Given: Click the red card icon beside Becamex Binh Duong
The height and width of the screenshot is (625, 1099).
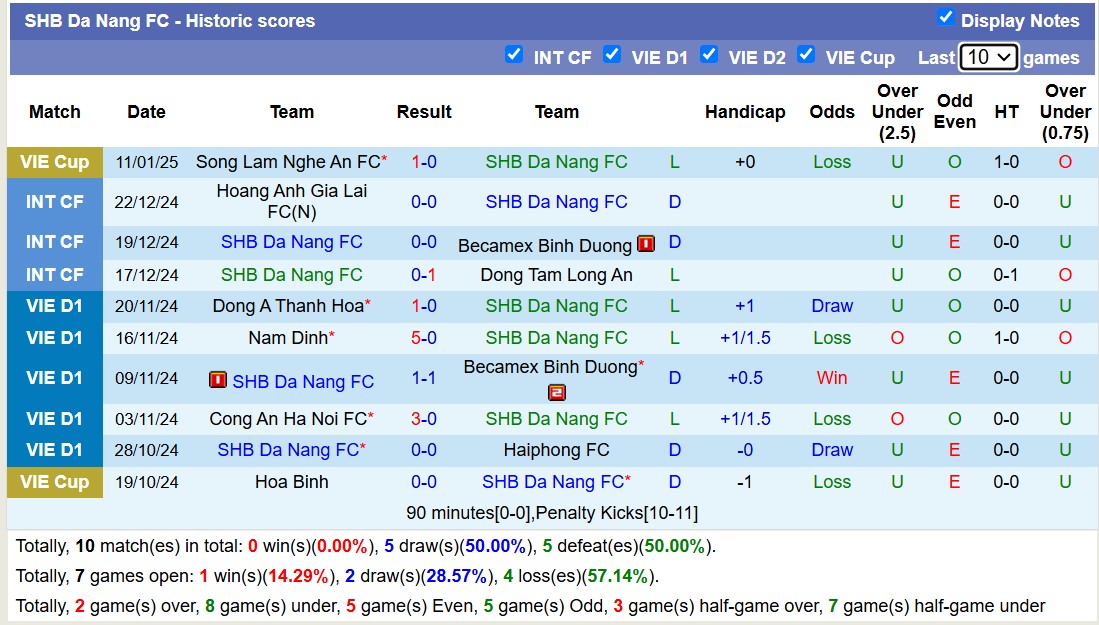Looking at the screenshot, I should point(645,243).
